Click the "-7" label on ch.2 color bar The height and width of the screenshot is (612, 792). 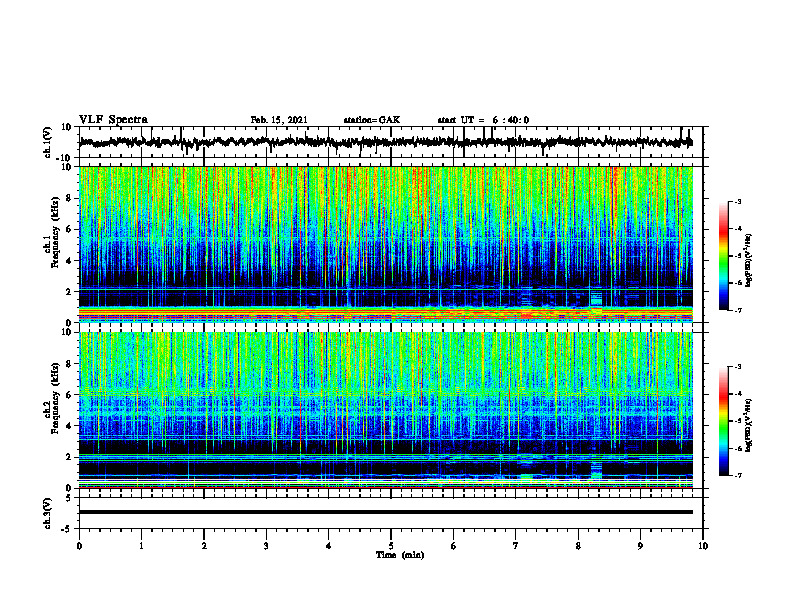point(737,476)
